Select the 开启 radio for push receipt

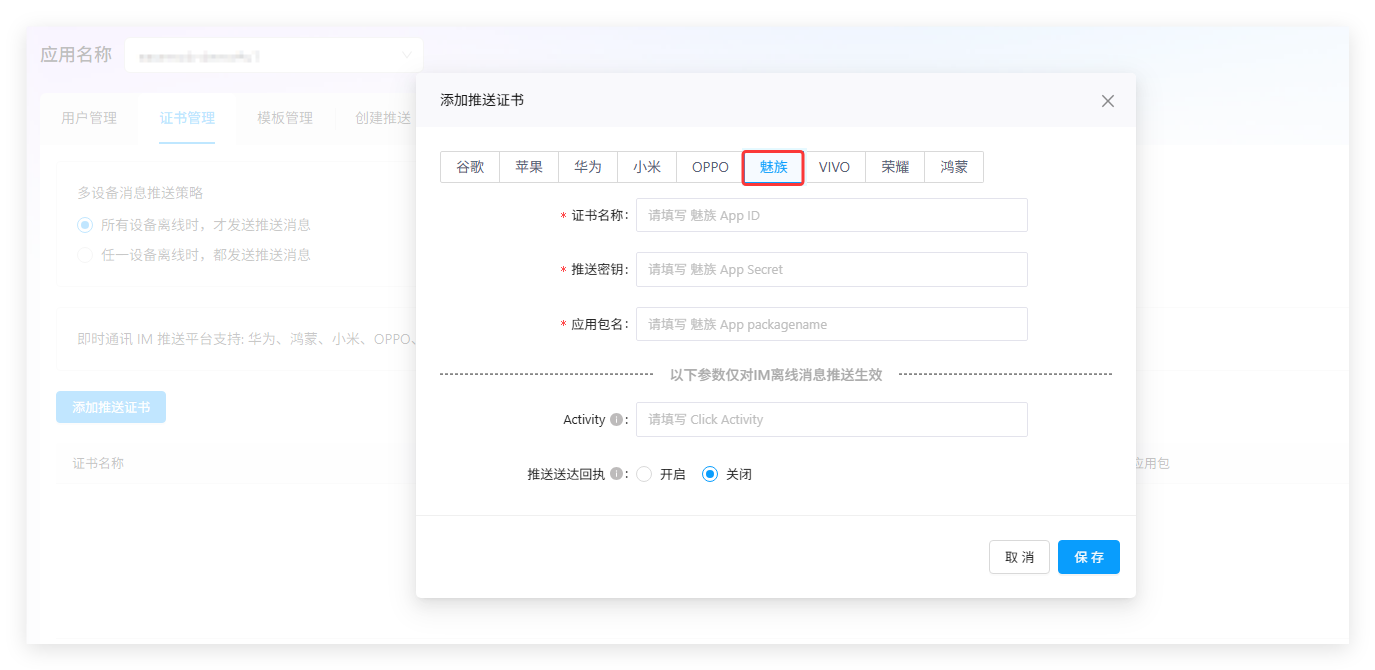point(645,474)
